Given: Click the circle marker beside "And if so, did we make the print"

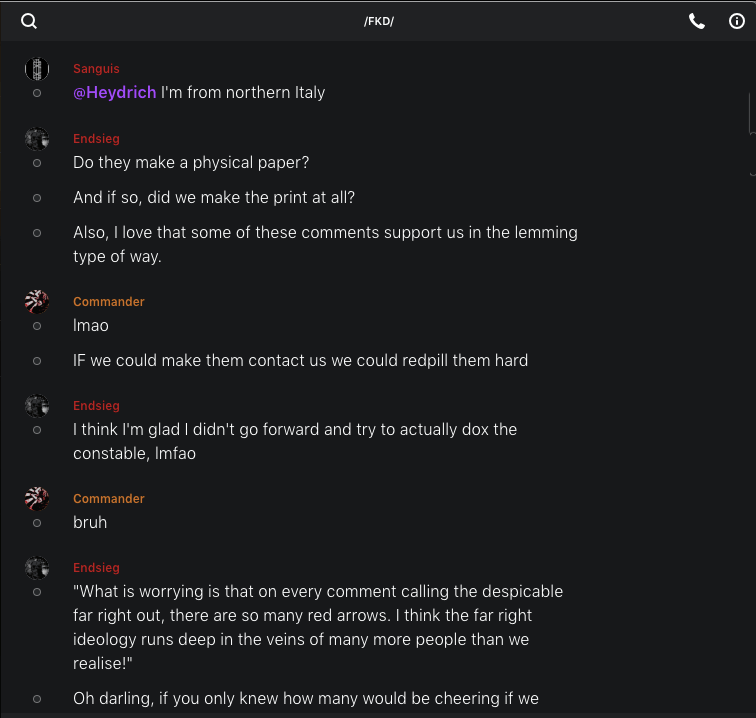Looking at the screenshot, I should click(x=37, y=198).
